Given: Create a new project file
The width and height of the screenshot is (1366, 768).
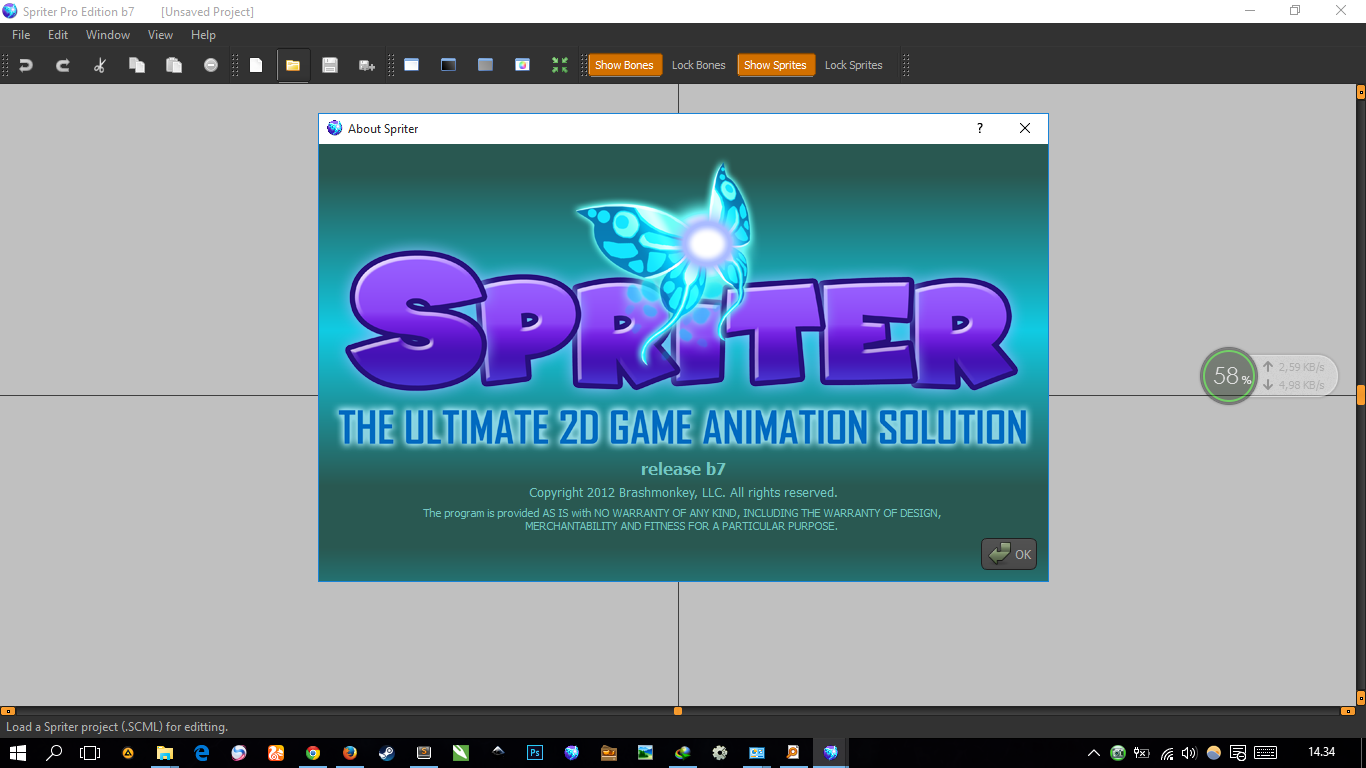Looking at the screenshot, I should pos(256,65).
